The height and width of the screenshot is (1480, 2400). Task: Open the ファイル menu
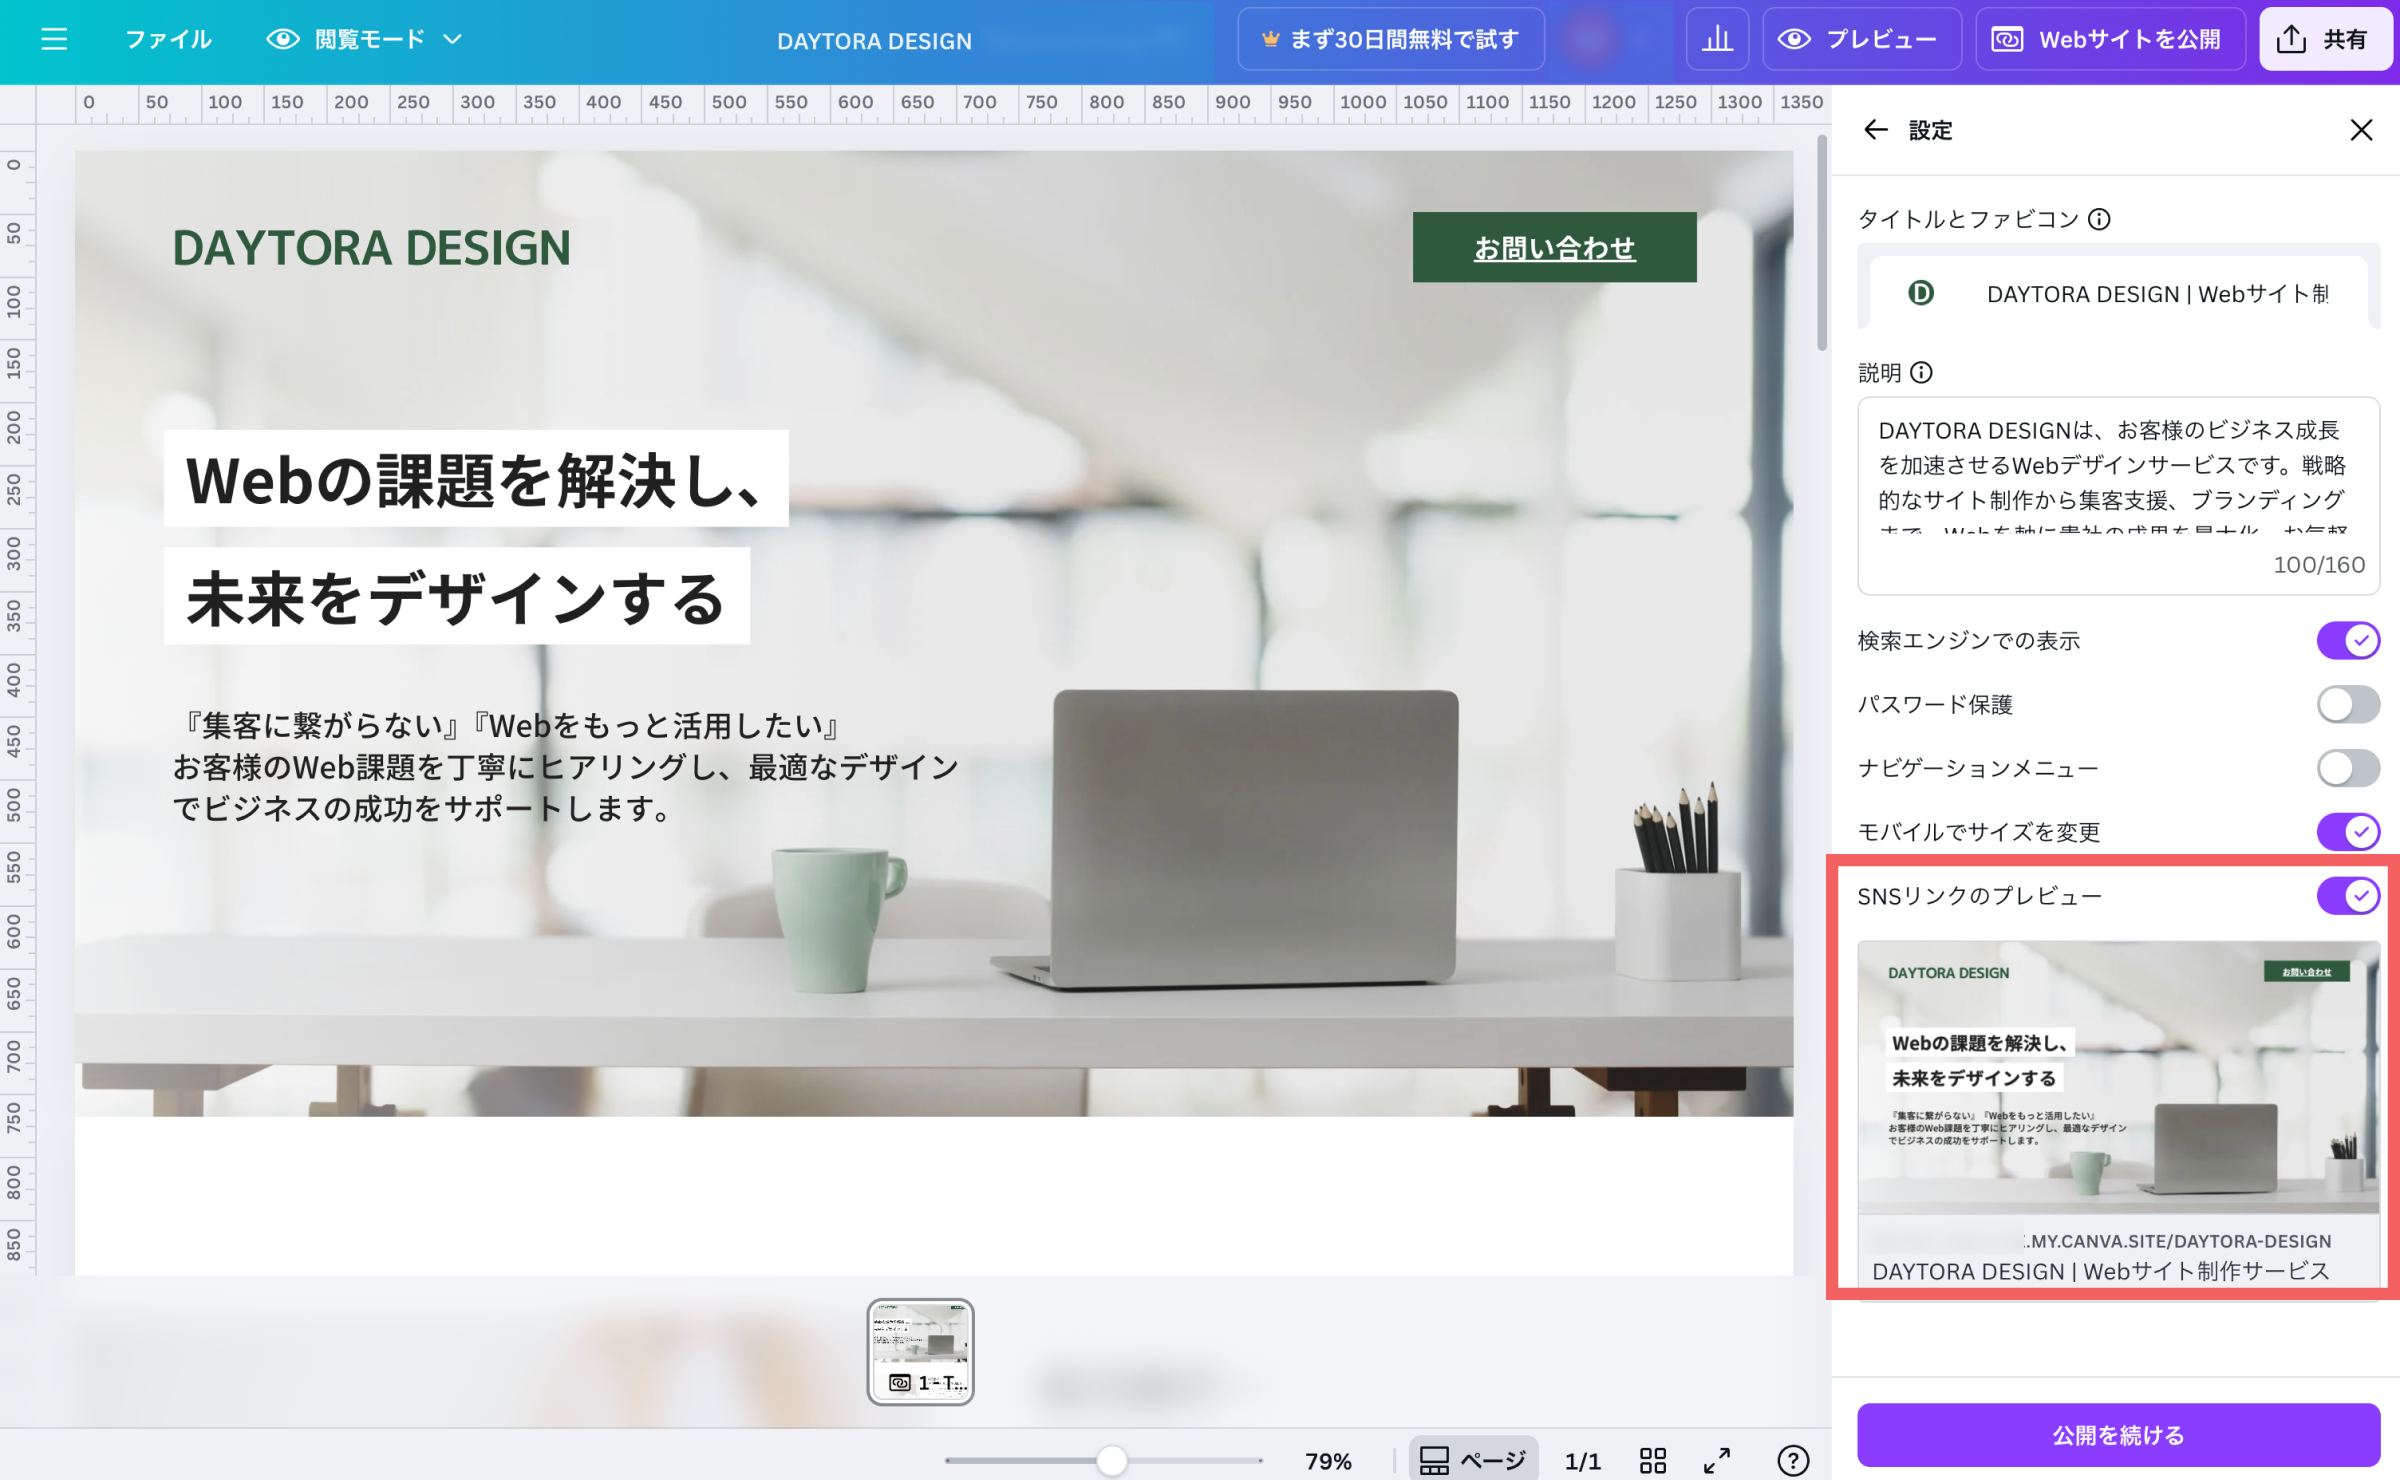168,39
